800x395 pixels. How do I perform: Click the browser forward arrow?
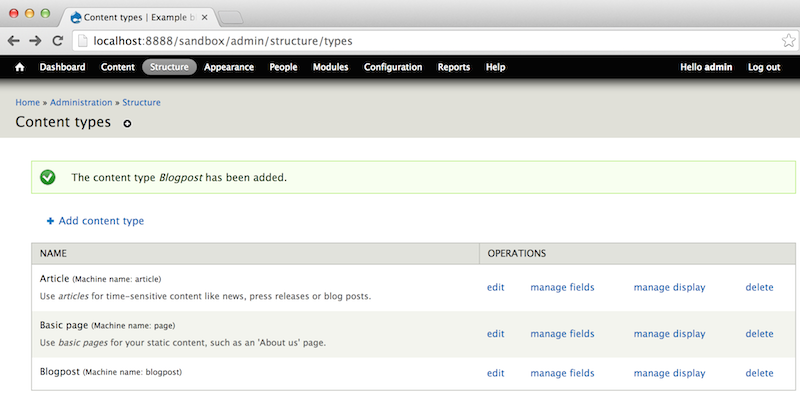pyautogui.click(x=35, y=41)
